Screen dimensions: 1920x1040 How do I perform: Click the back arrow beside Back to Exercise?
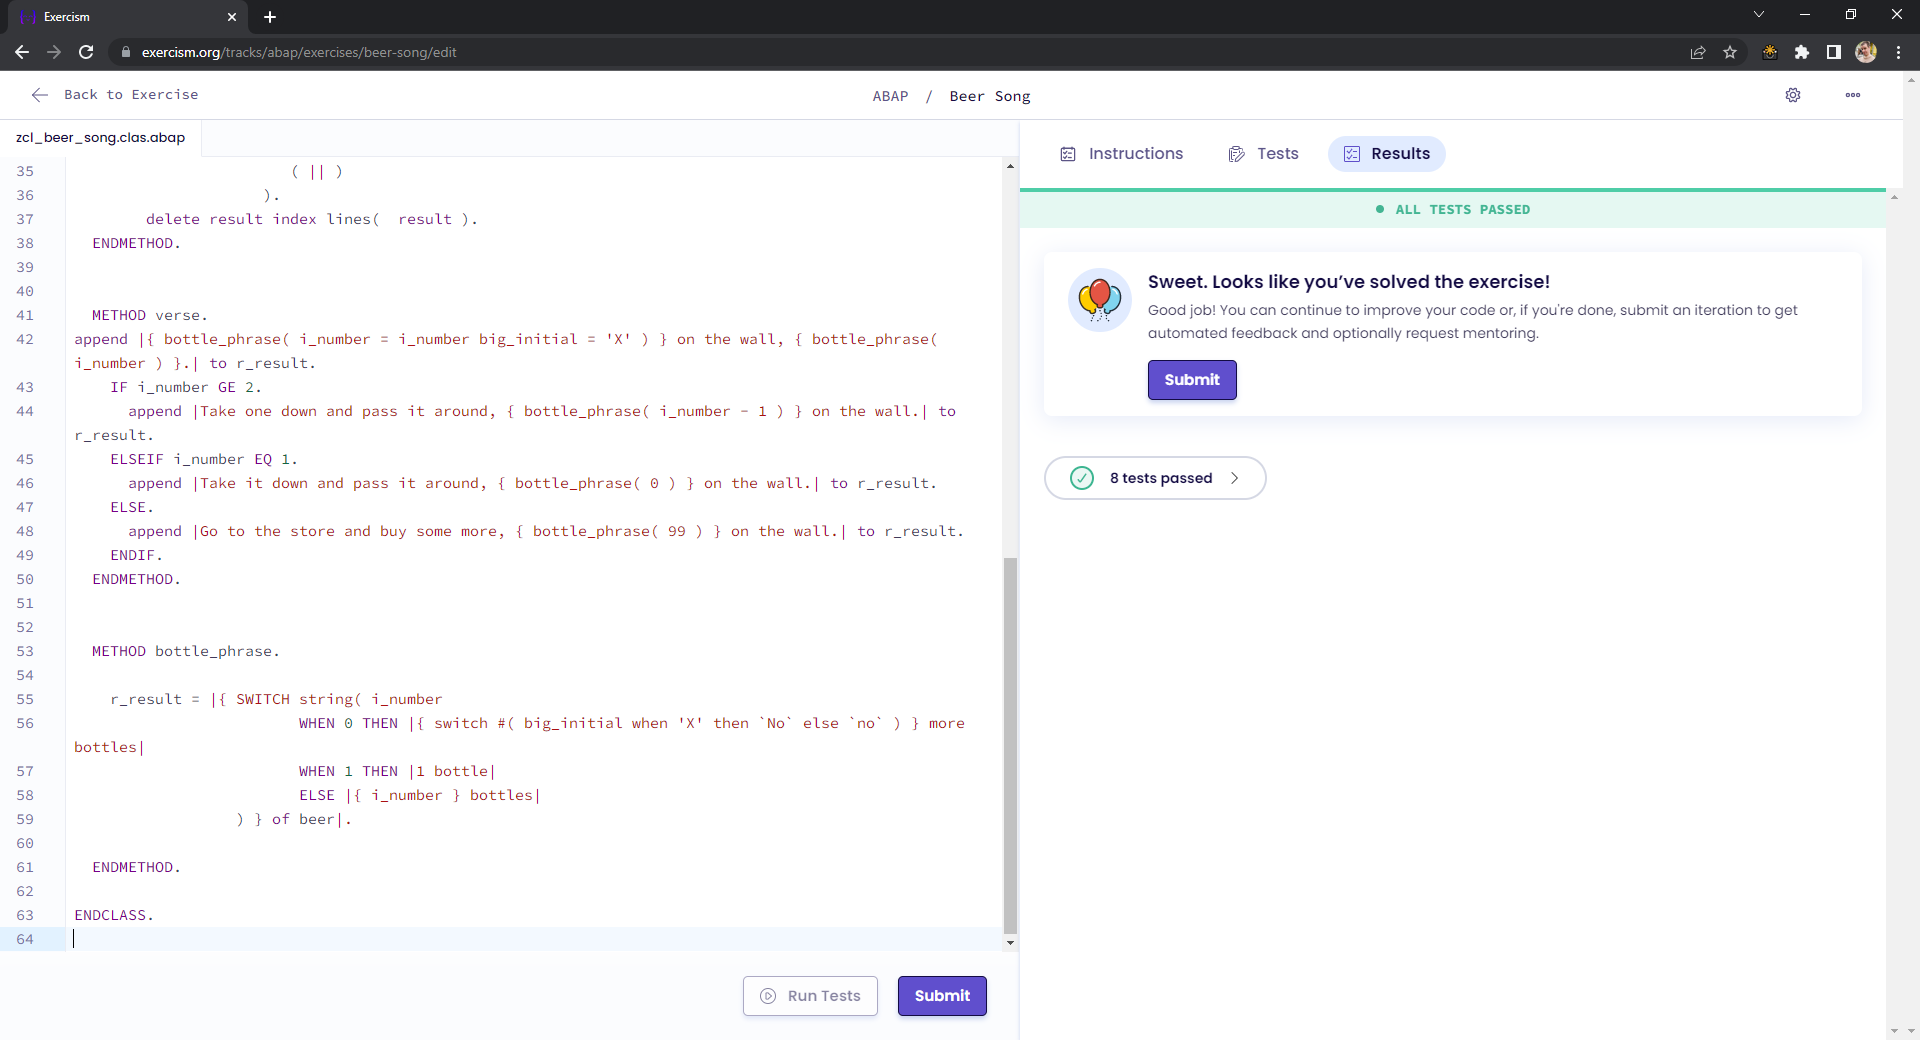(39, 95)
